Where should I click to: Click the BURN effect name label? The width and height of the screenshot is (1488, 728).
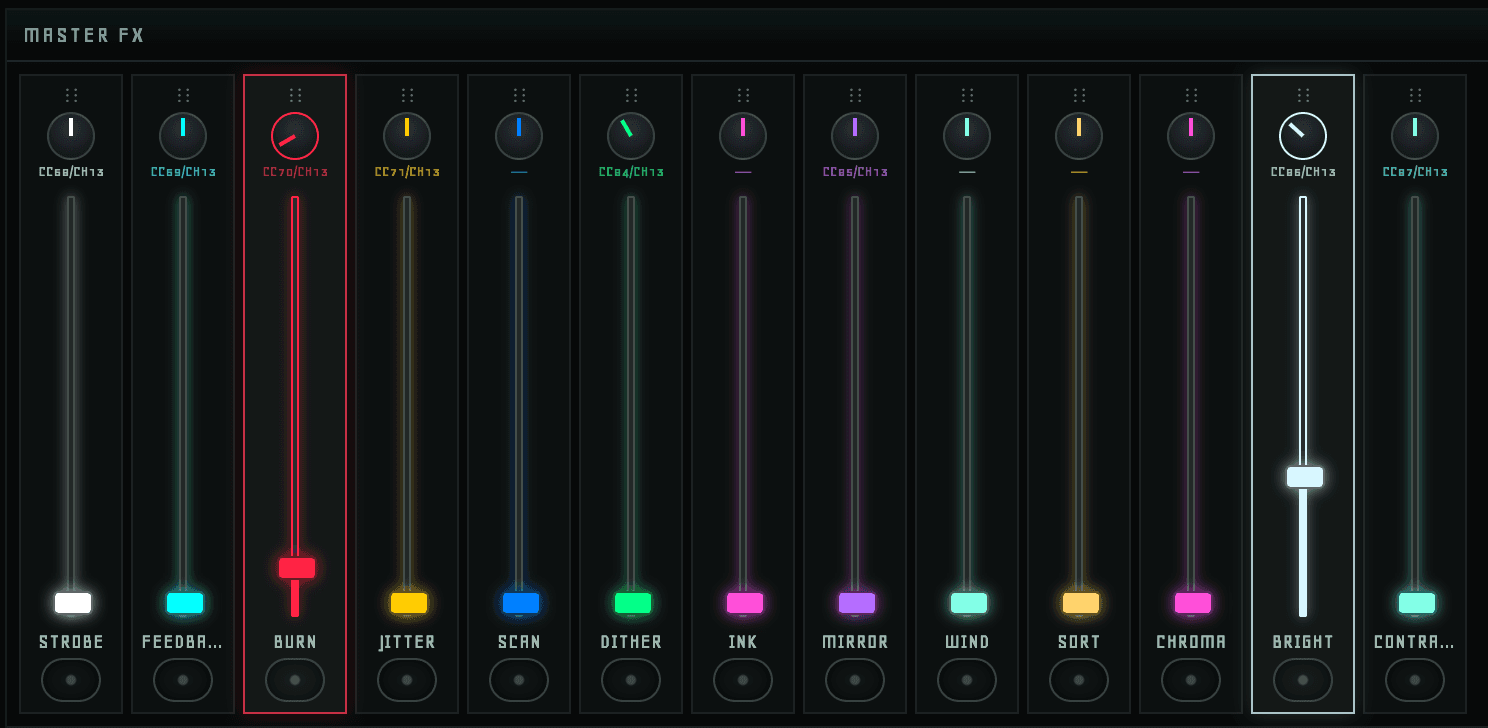tap(295, 642)
